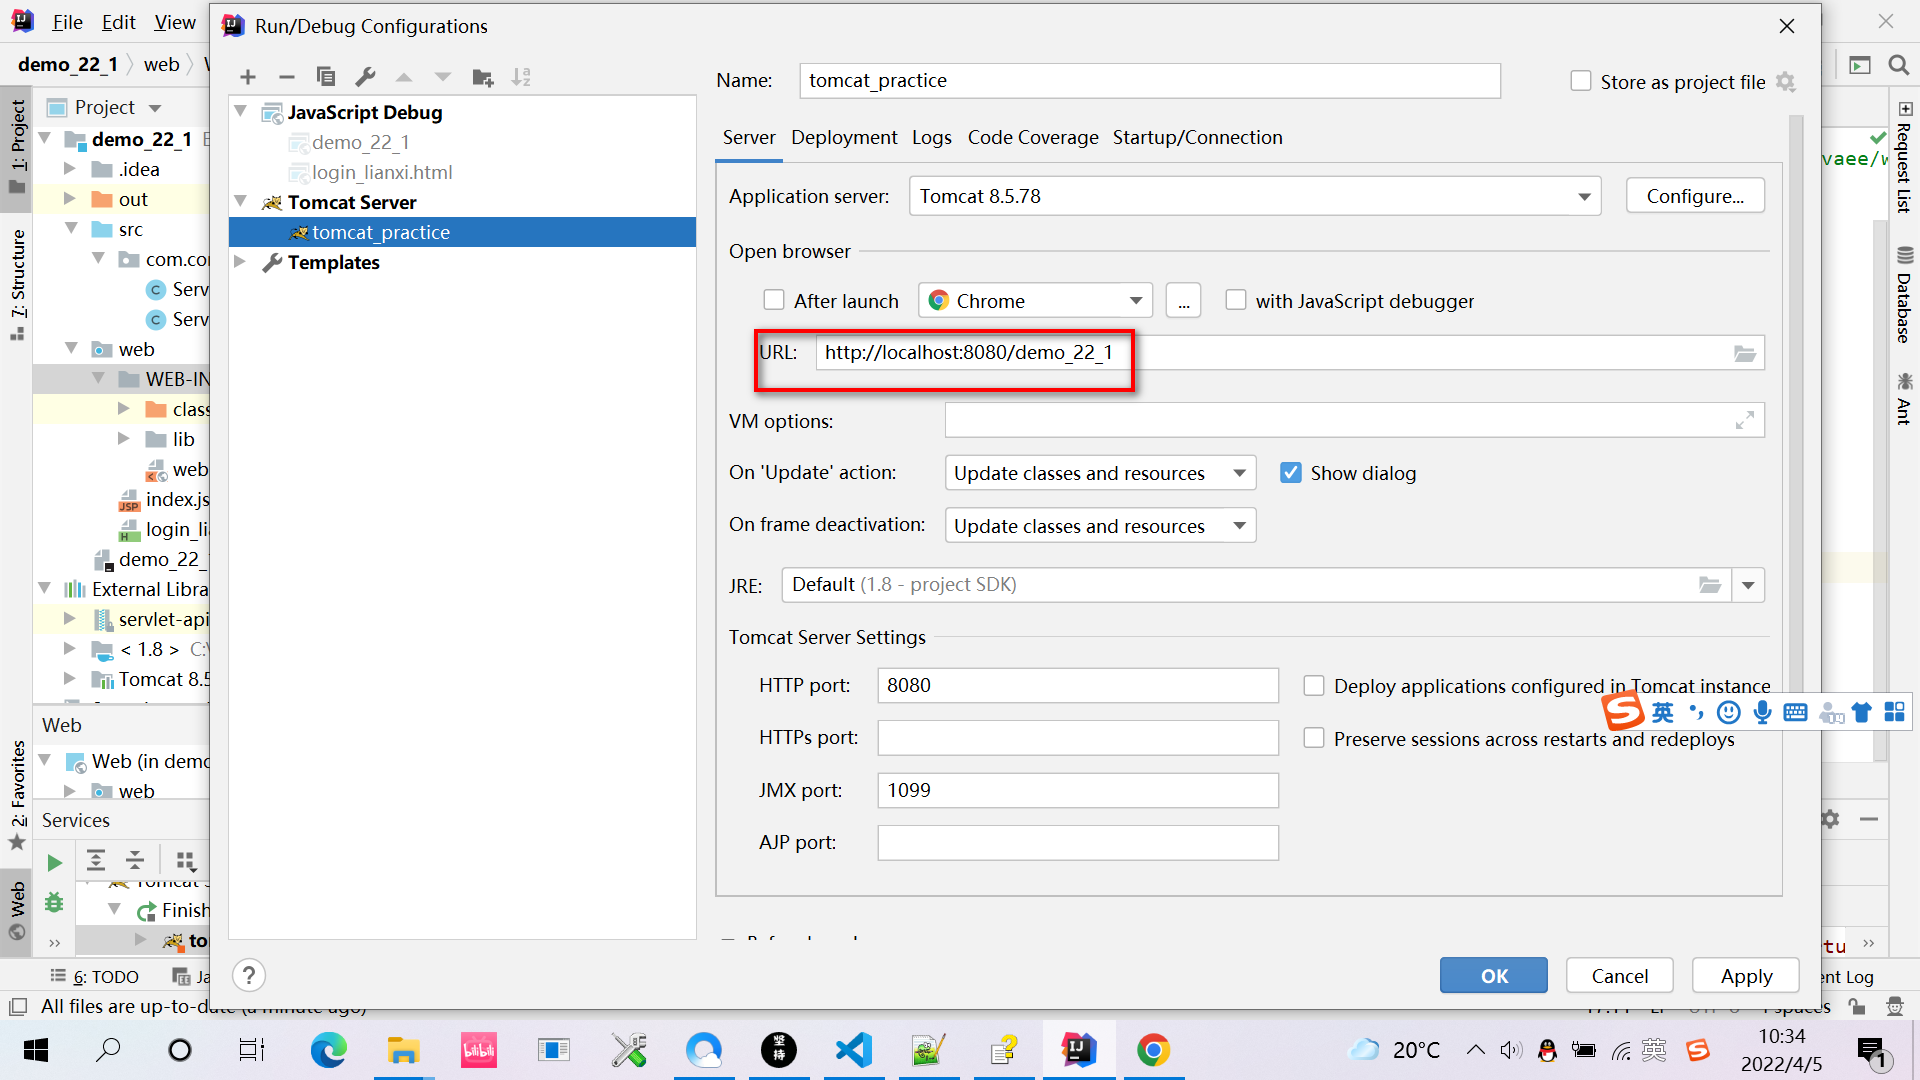
Task: Click the Name input field
Action: 1149,81
